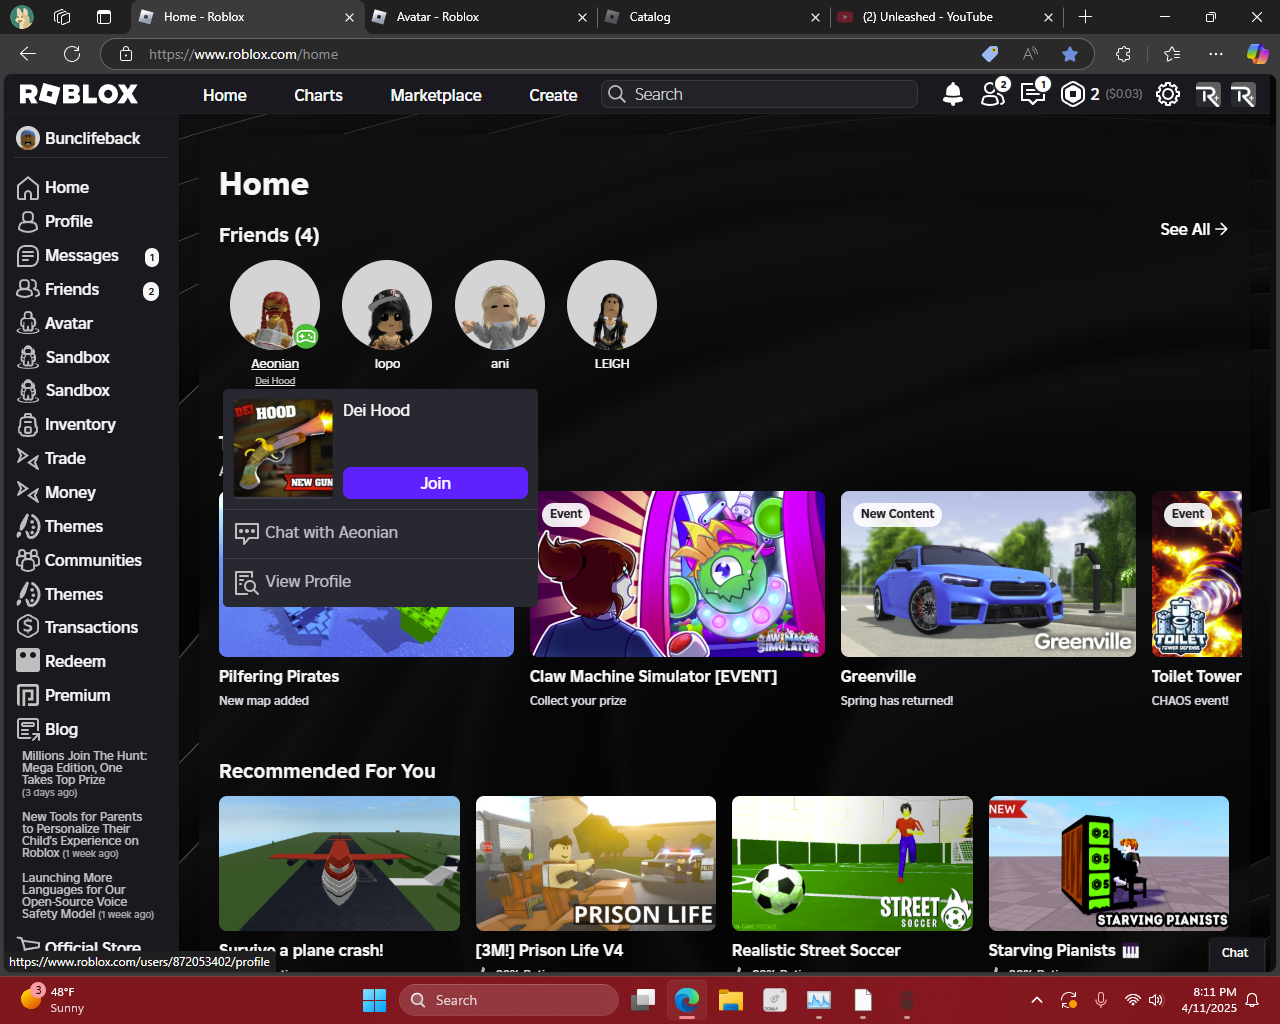Screen dimensions: 1280x1024
Task: Open Edge settings and more menu
Action: click(1215, 54)
